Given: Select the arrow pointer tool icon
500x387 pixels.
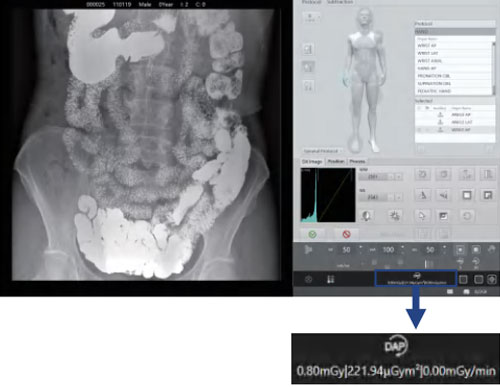Looking at the screenshot, I should click(422, 216).
